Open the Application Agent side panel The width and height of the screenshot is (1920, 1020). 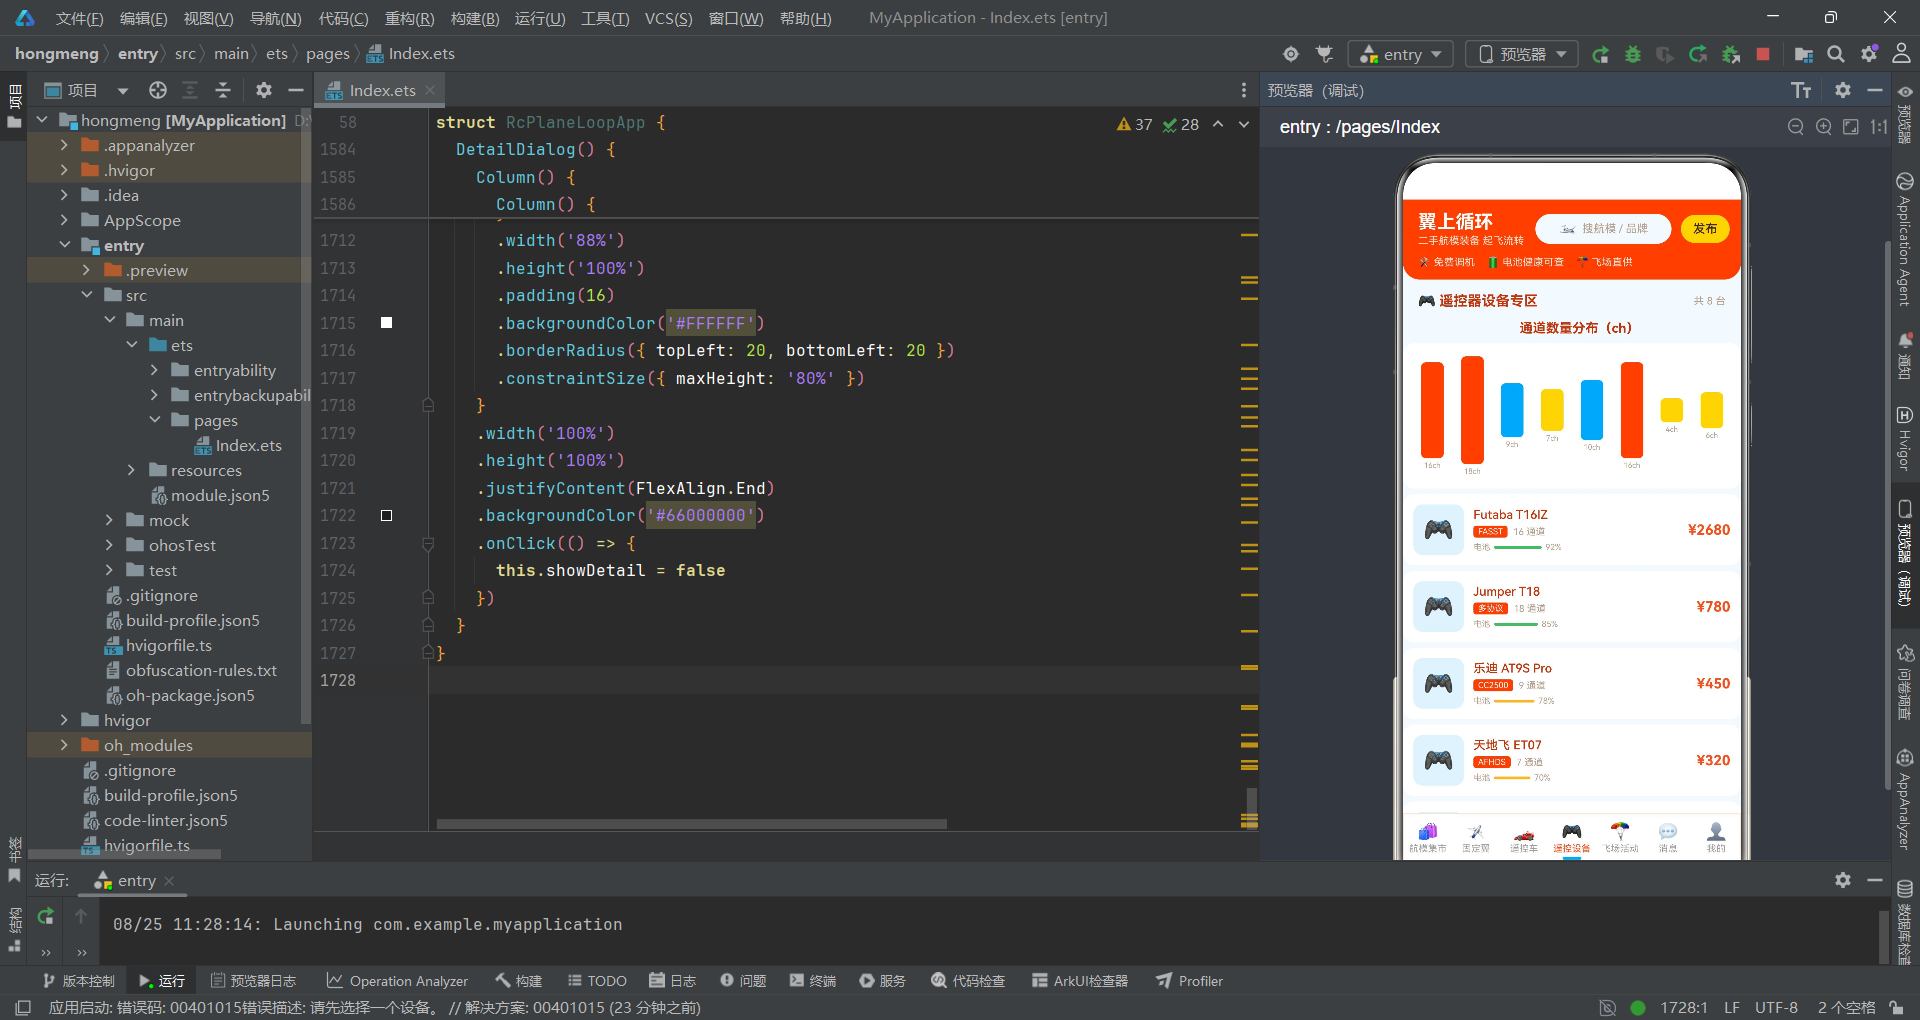point(1904,240)
